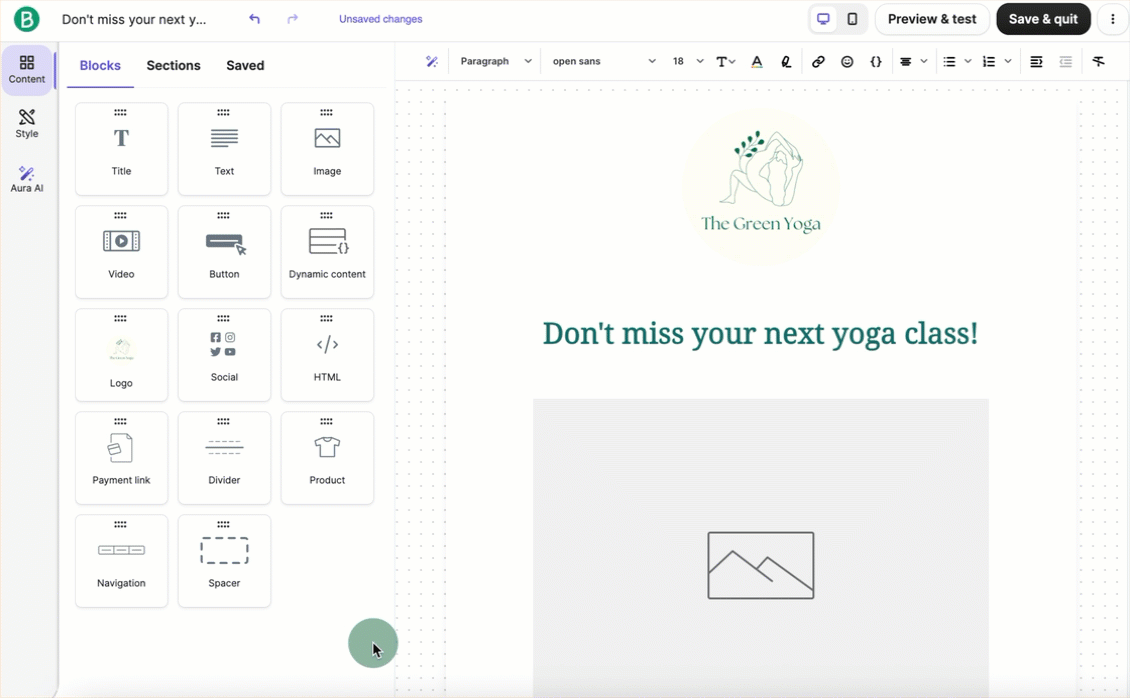Expand the Paragraph style dropdown
The width and height of the screenshot is (1130, 698).
(x=496, y=62)
